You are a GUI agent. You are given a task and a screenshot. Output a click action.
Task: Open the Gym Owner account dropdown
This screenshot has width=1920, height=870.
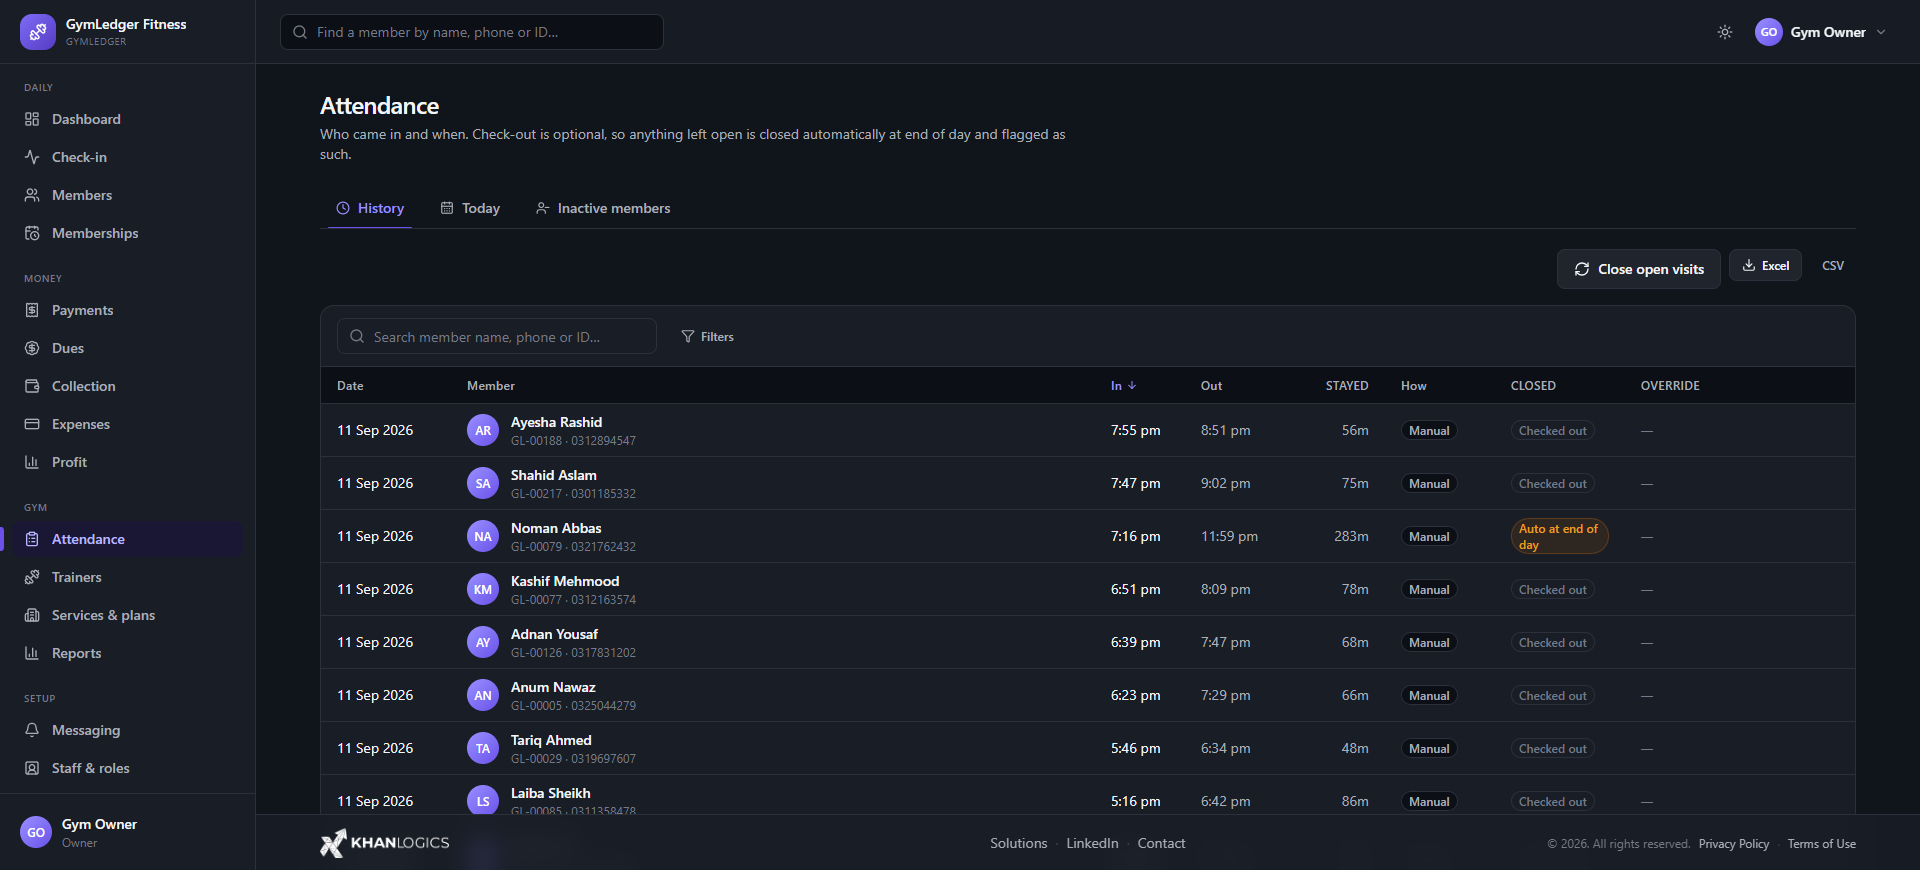(x=1821, y=32)
